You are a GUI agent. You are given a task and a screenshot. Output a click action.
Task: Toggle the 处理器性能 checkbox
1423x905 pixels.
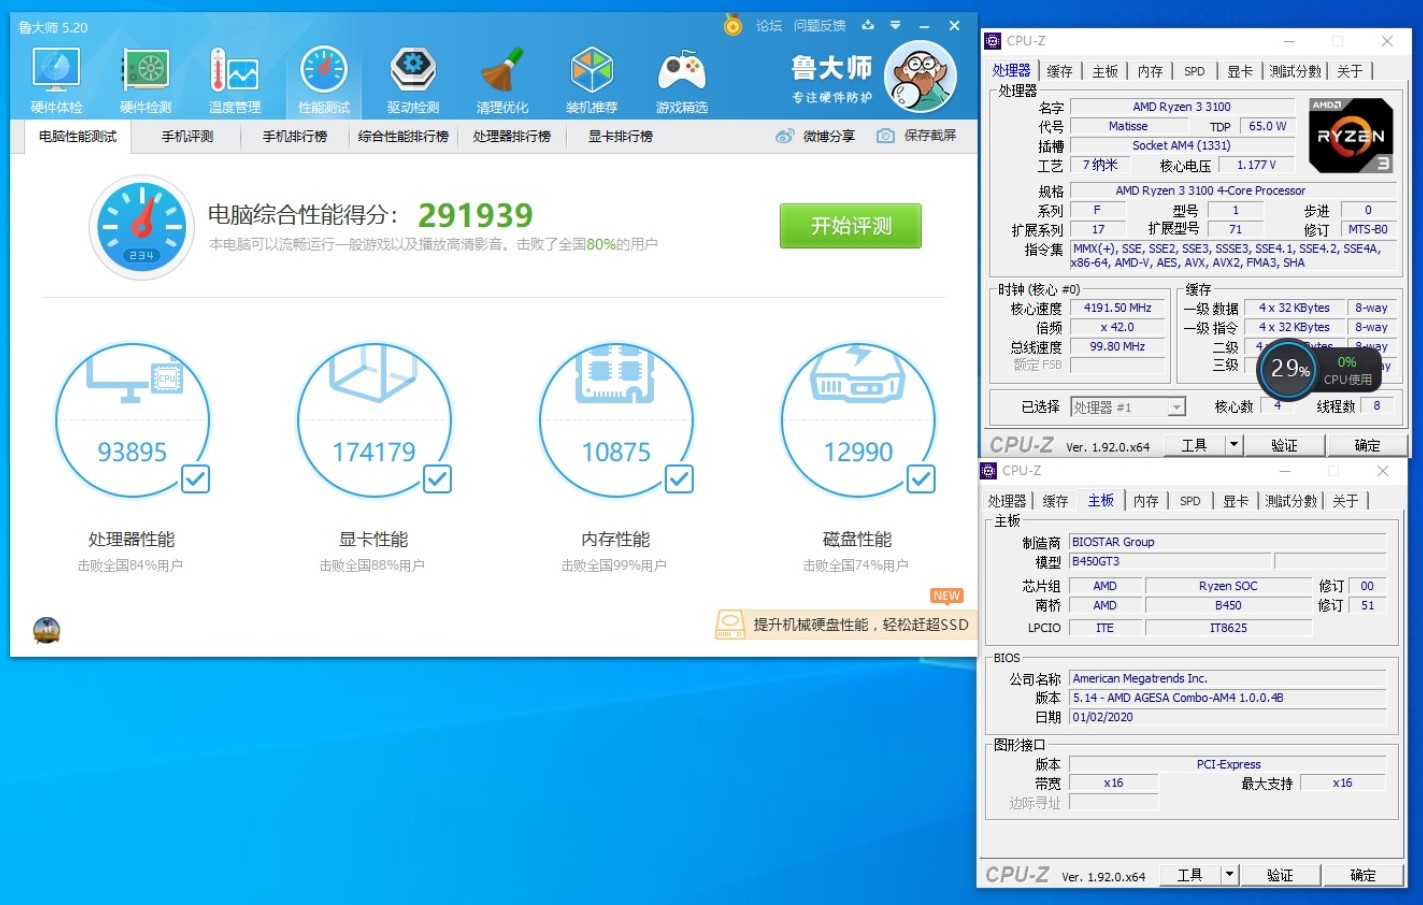click(x=196, y=479)
